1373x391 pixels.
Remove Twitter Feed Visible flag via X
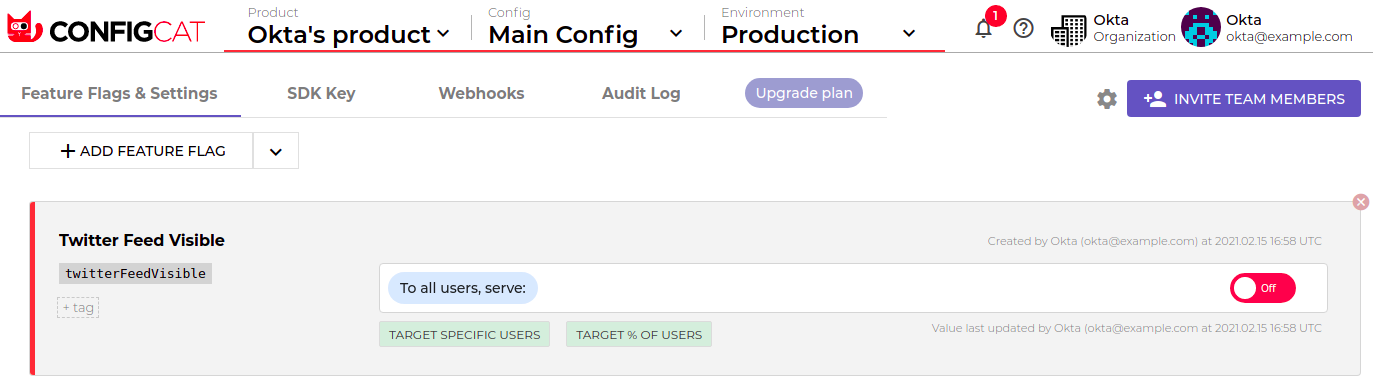[1360, 202]
